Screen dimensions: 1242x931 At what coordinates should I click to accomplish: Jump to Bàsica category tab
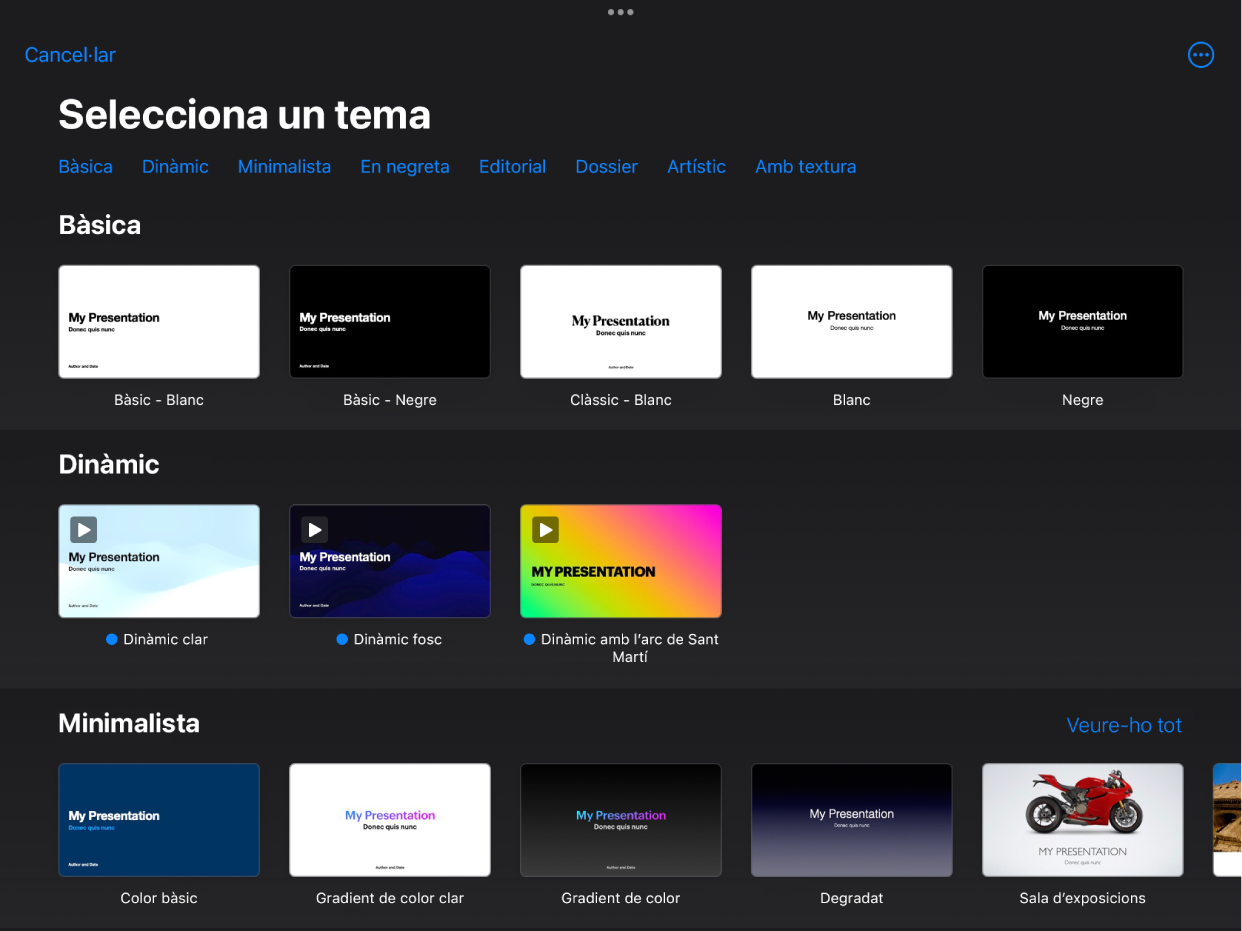[x=85, y=167]
